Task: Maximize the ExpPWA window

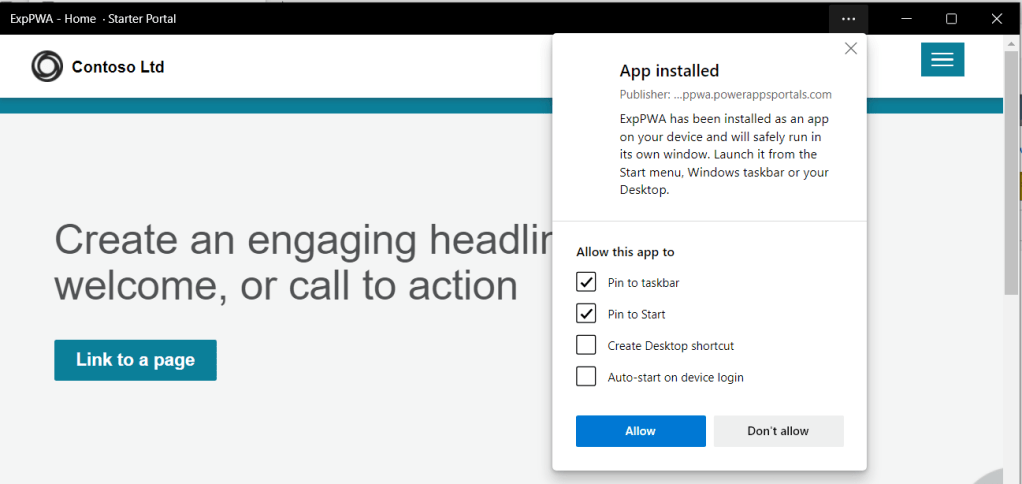Action: tap(952, 19)
